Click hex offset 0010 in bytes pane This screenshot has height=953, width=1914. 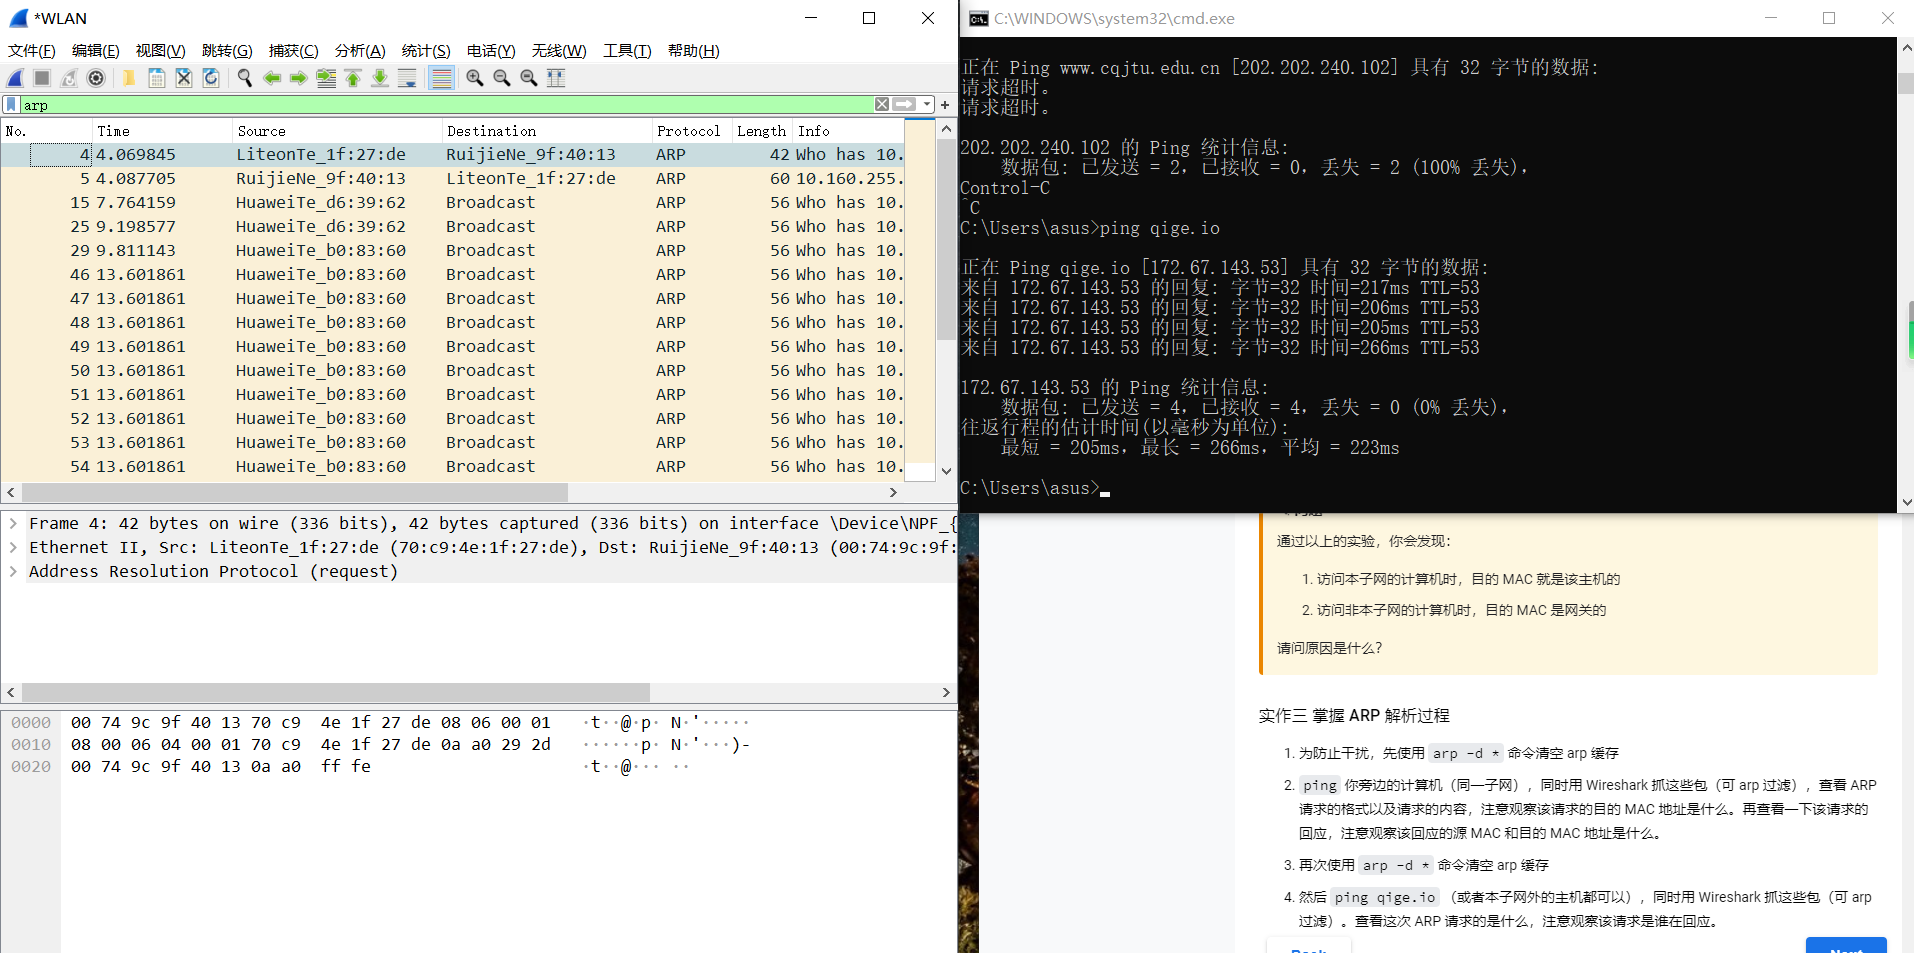pyautogui.click(x=31, y=745)
